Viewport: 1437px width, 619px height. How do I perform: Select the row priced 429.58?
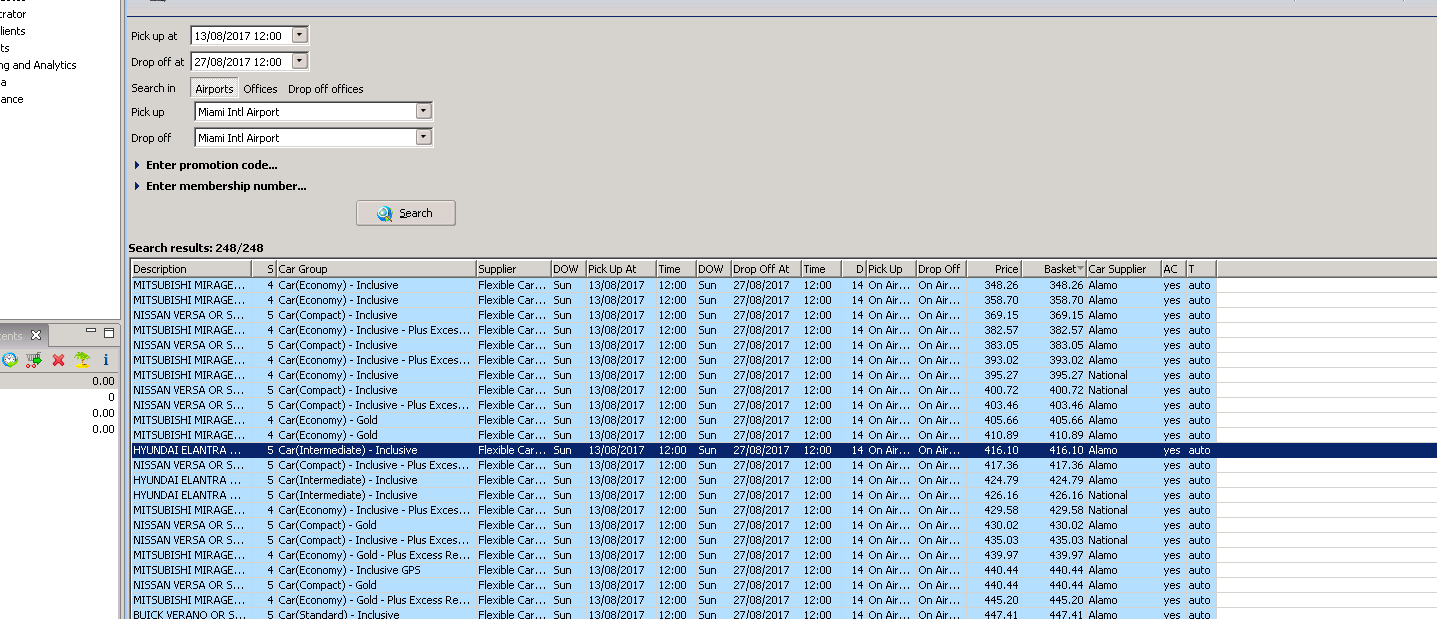pyautogui.click(x=673, y=510)
